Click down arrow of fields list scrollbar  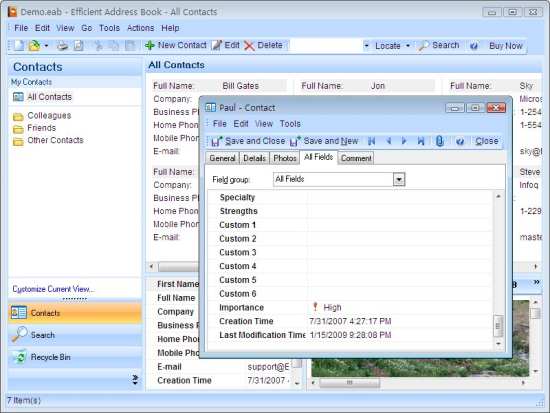click(498, 344)
